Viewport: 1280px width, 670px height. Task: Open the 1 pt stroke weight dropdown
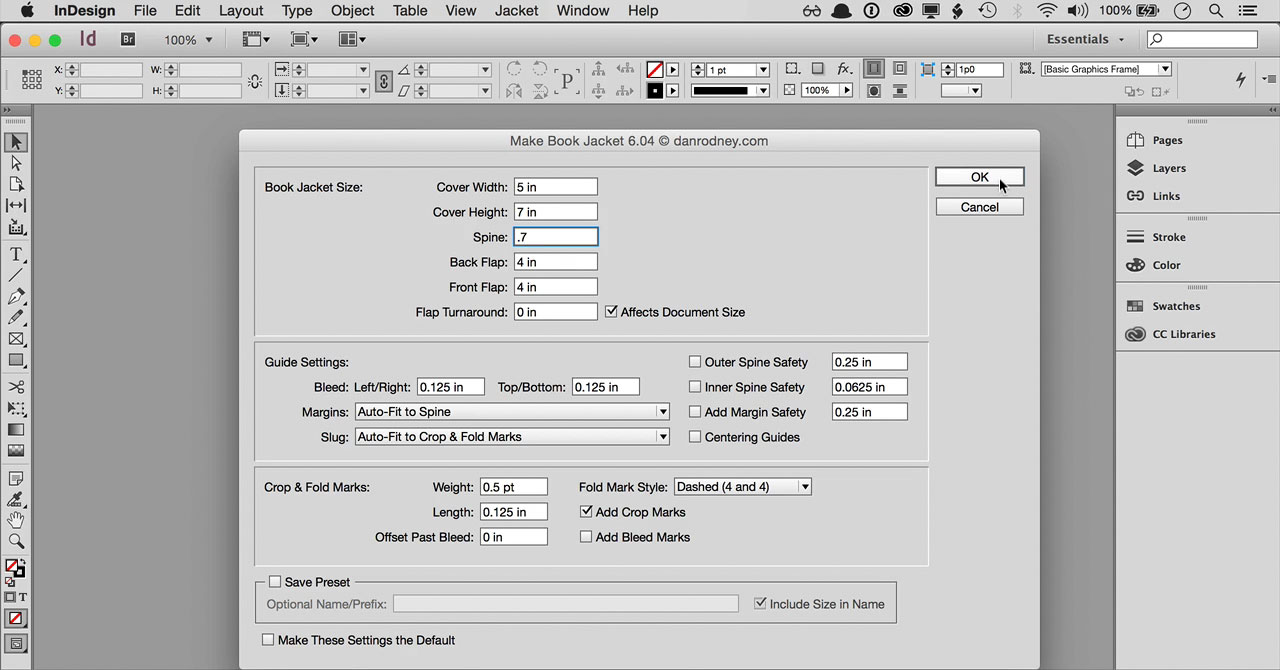[x=763, y=70]
